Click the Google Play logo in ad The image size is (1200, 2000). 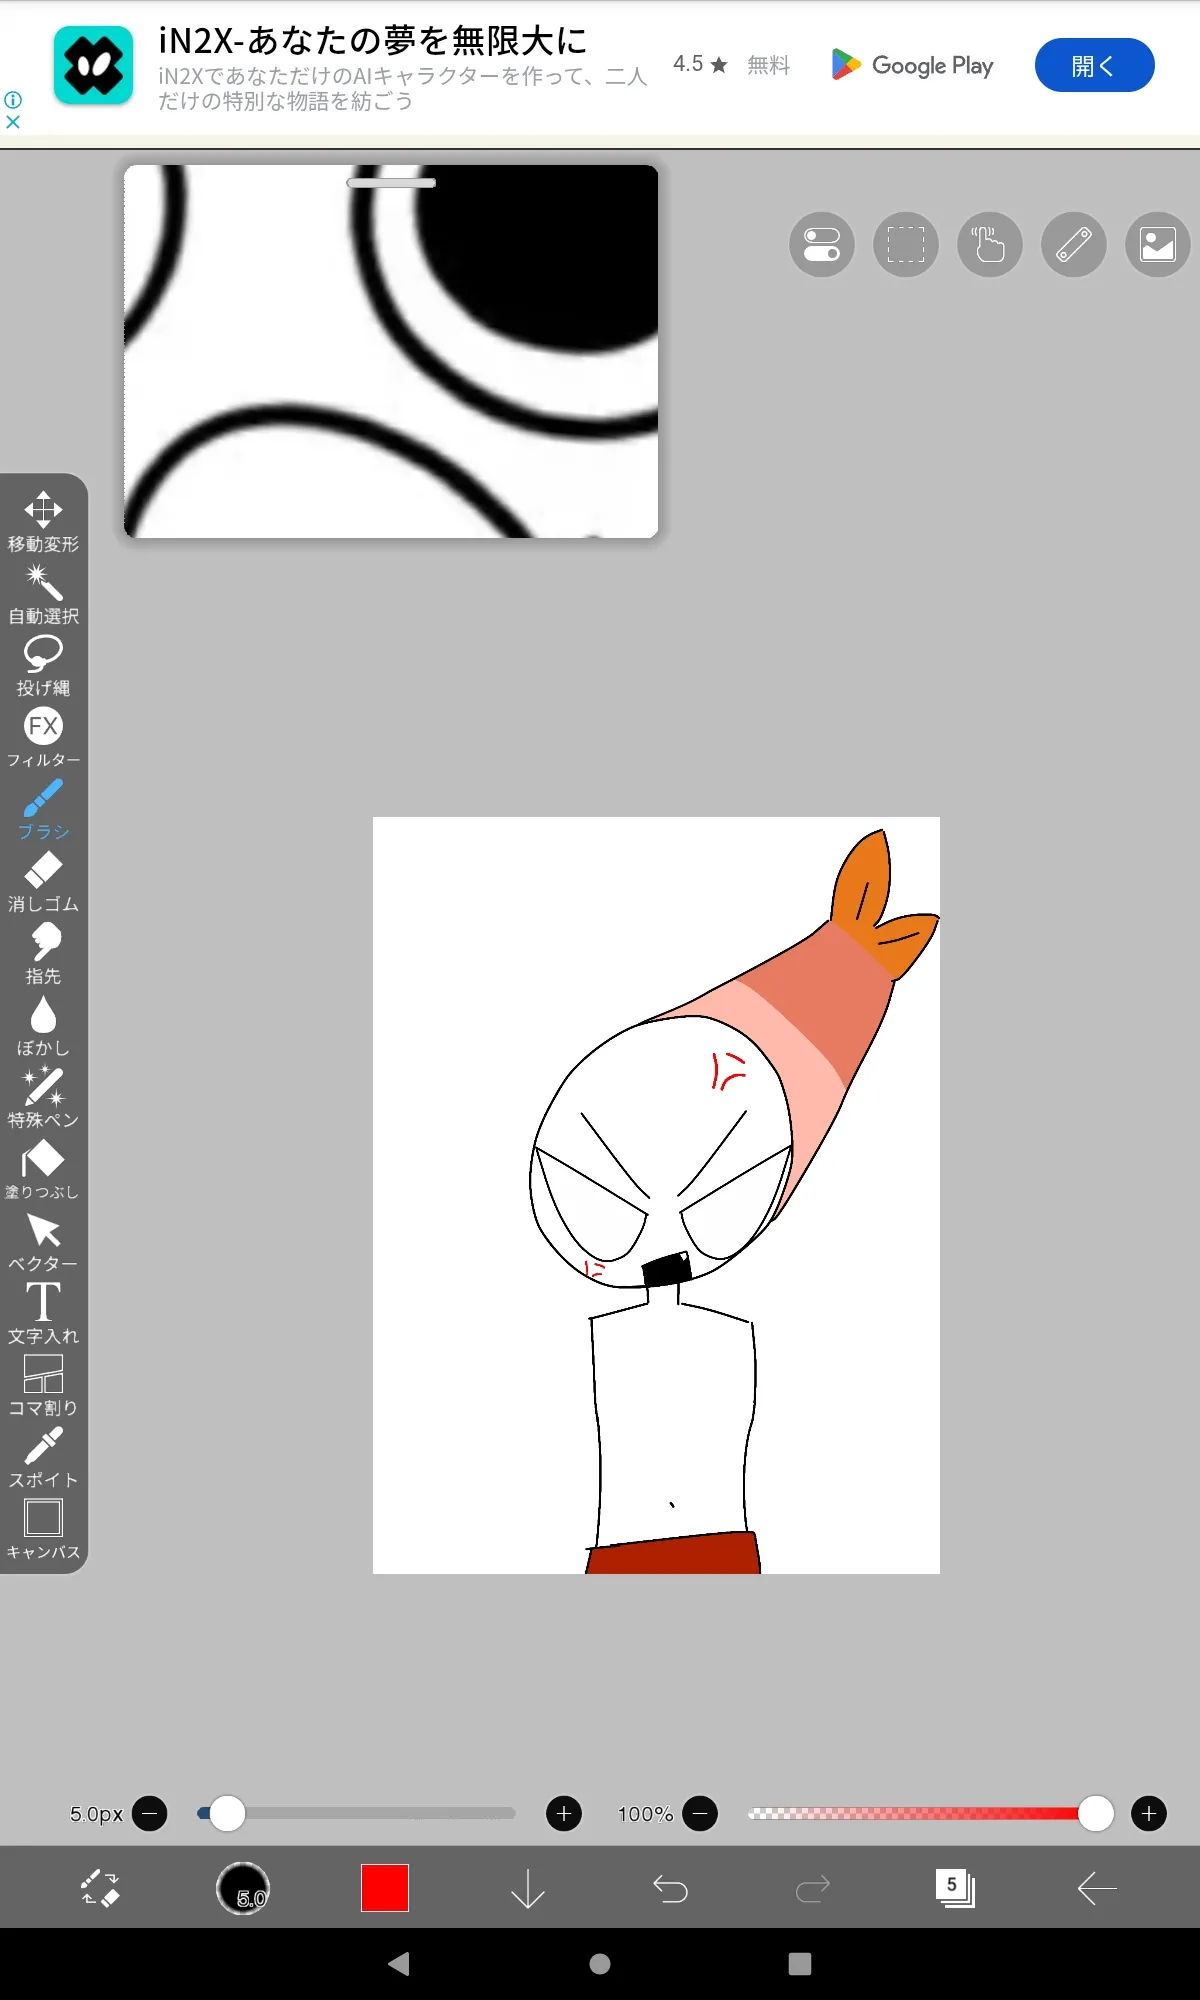[x=912, y=65]
